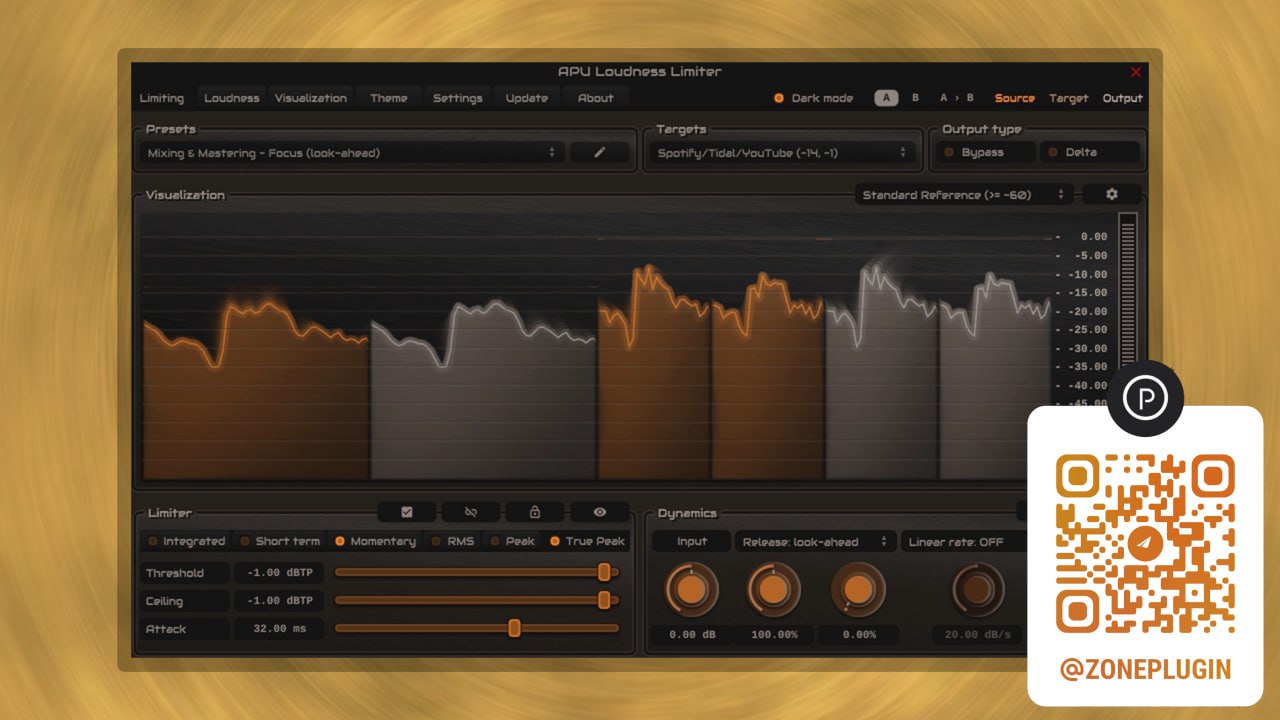Click the knob above the 100.00% value

(x=773, y=590)
